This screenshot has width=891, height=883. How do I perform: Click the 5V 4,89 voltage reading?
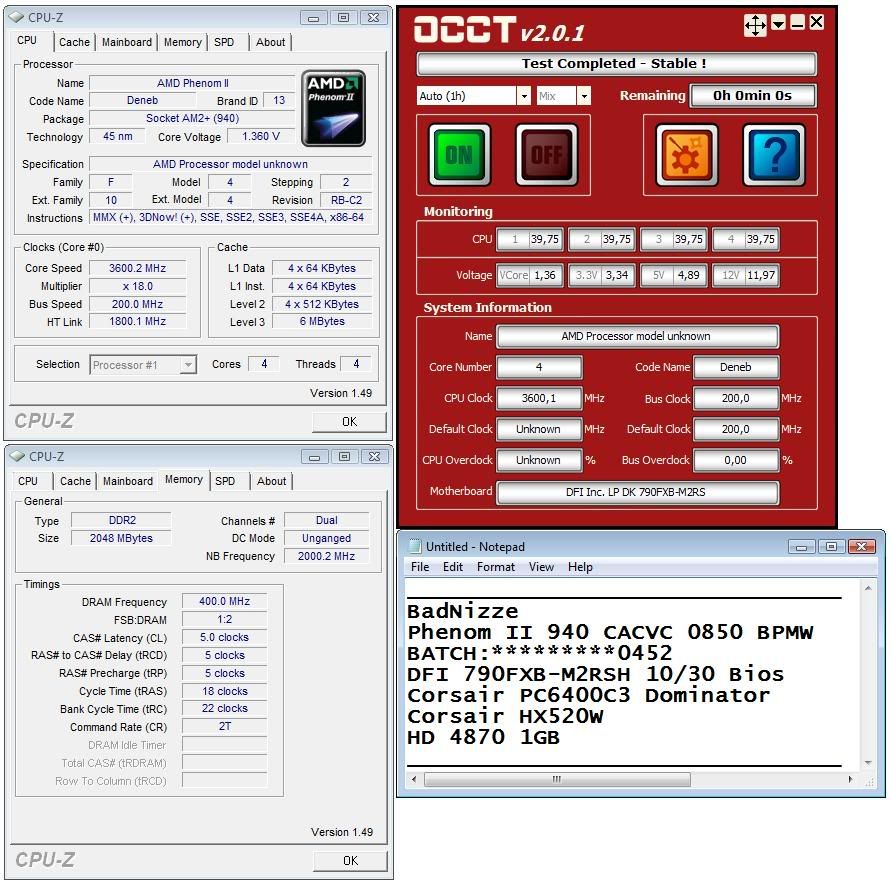(x=674, y=275)
